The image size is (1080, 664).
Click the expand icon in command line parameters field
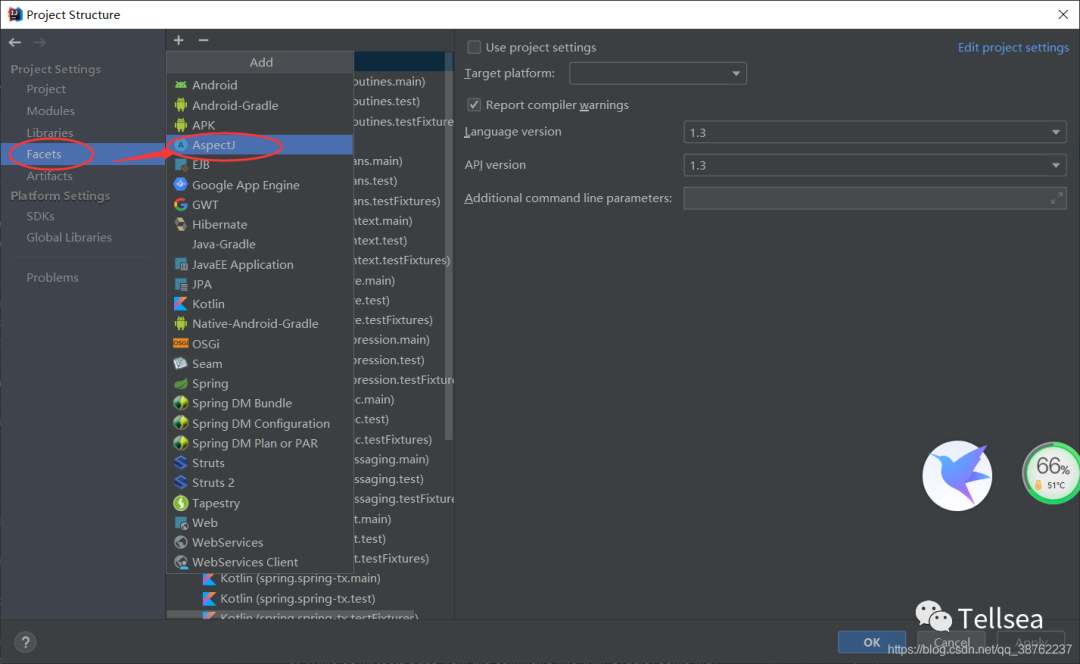1057,198
